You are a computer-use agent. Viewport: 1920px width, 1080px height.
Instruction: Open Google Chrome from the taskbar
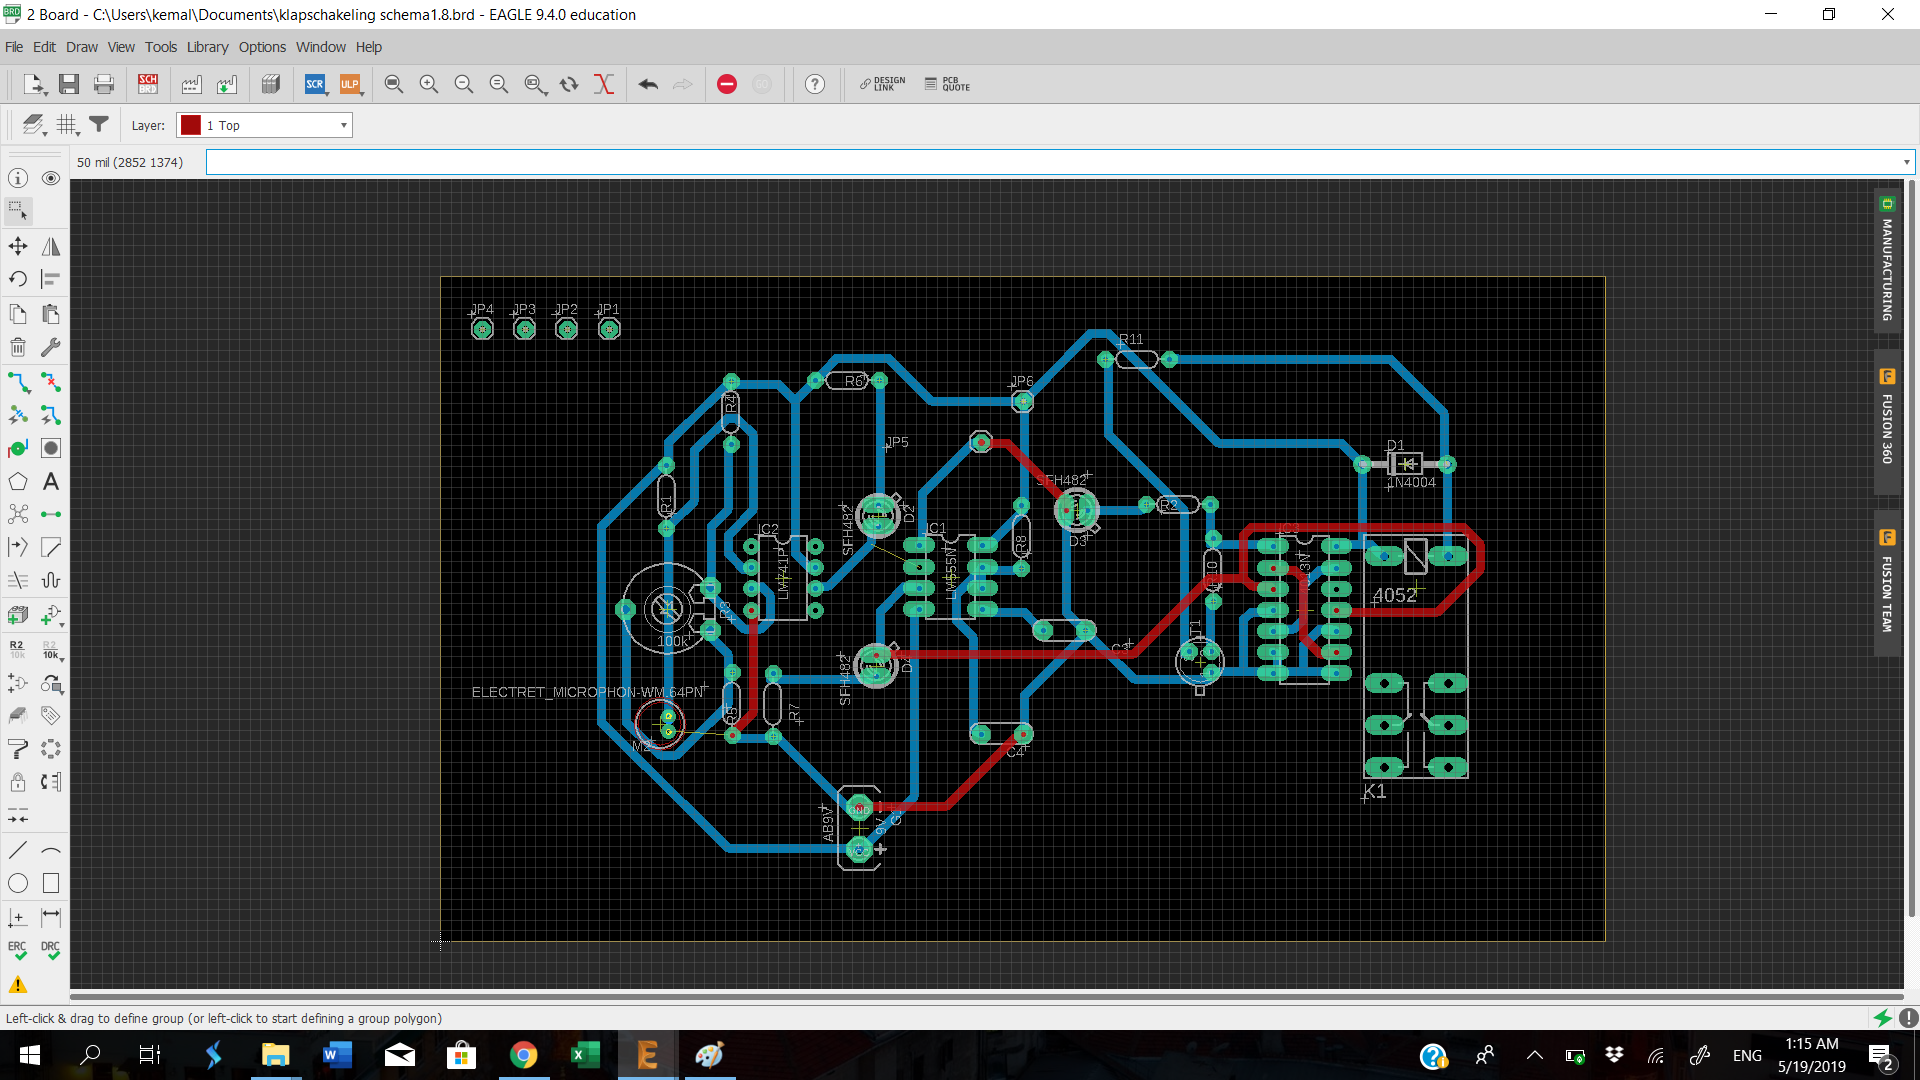pos(523,1055)
